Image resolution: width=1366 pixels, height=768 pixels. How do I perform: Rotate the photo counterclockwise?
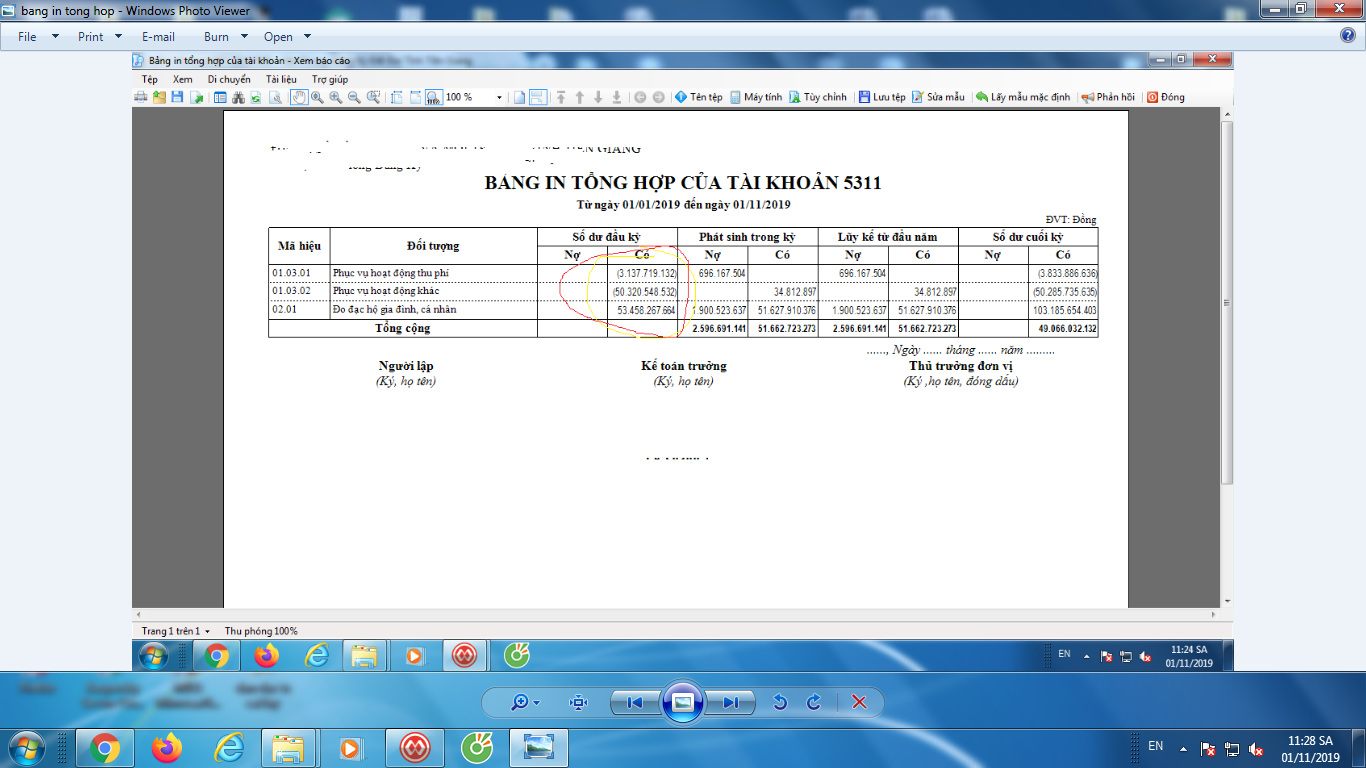click(x=780, y=702)
